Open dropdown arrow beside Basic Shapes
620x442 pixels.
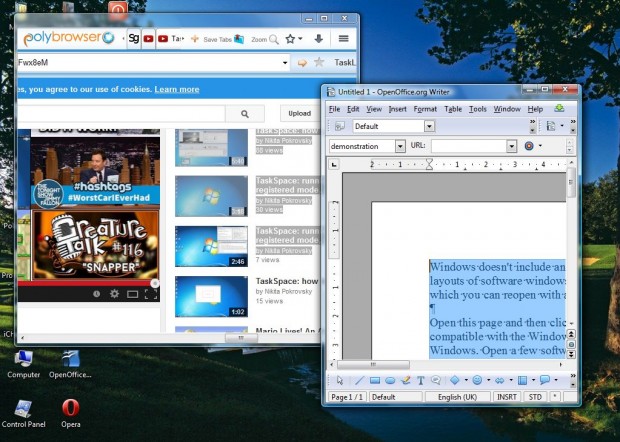(466, 380)
